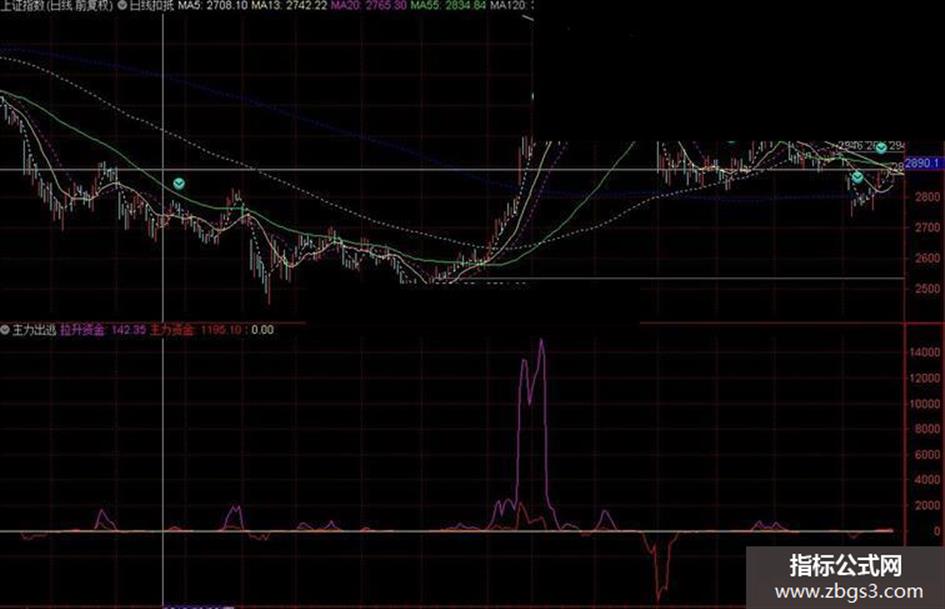Click the 0.00 value in the 主力出逃 legend
This screenshot has width=945, height=609.
pyautogui.click(x=262, y=330)
